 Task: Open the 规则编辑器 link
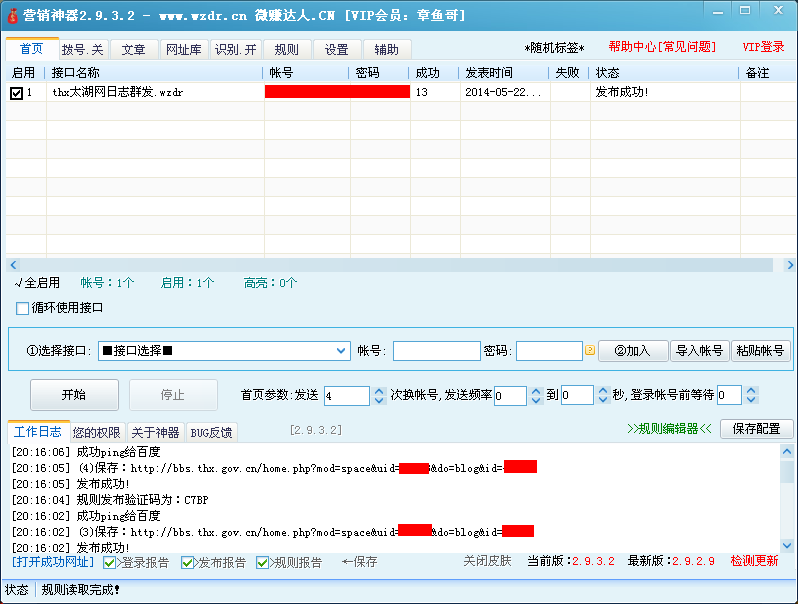pos(669,429)
